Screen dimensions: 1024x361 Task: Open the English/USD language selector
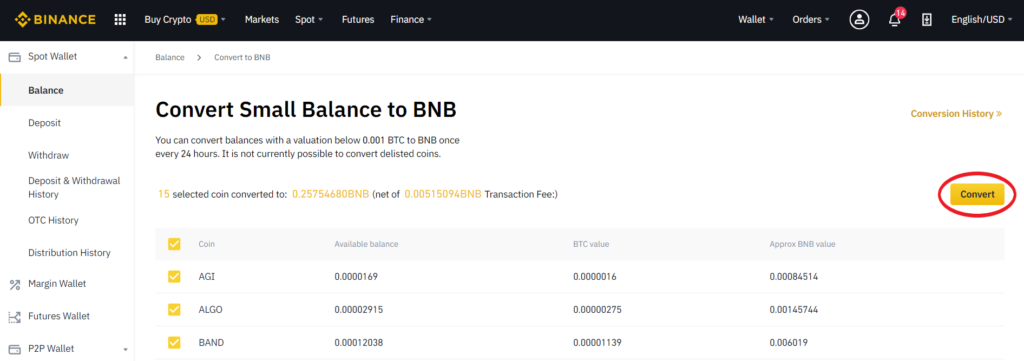[x=982, y=20]
